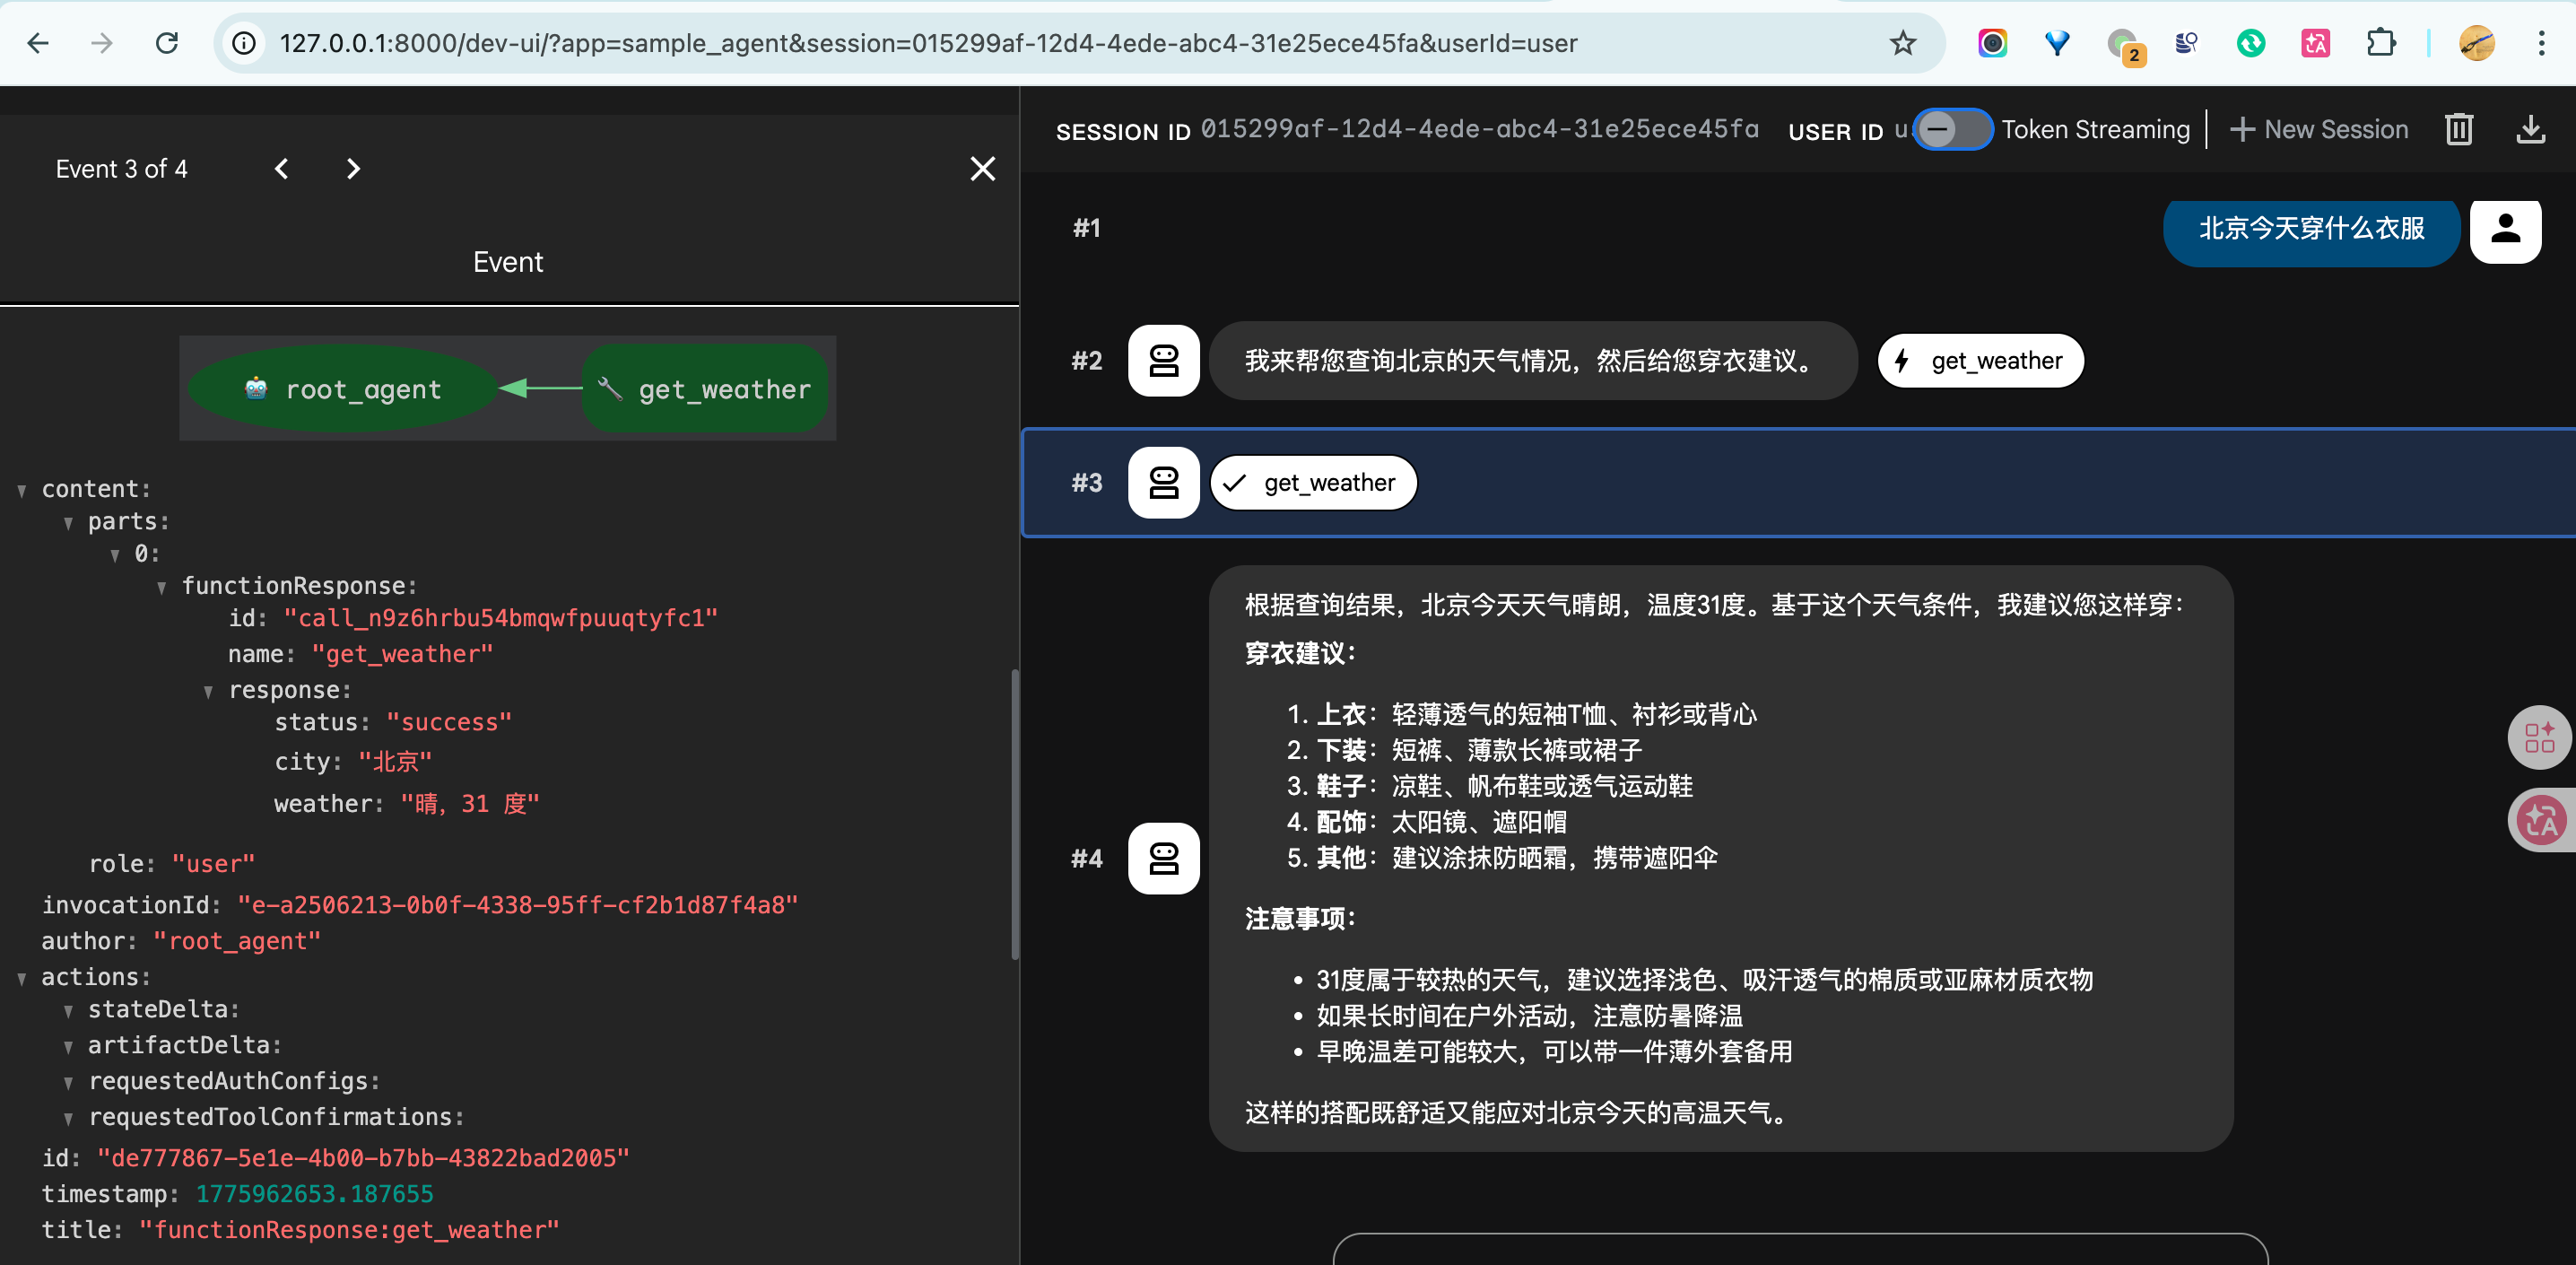The height and width of the screenshot is (1265, 2576).
Task: Click into the browser address bar
Action: coord(900,43)
